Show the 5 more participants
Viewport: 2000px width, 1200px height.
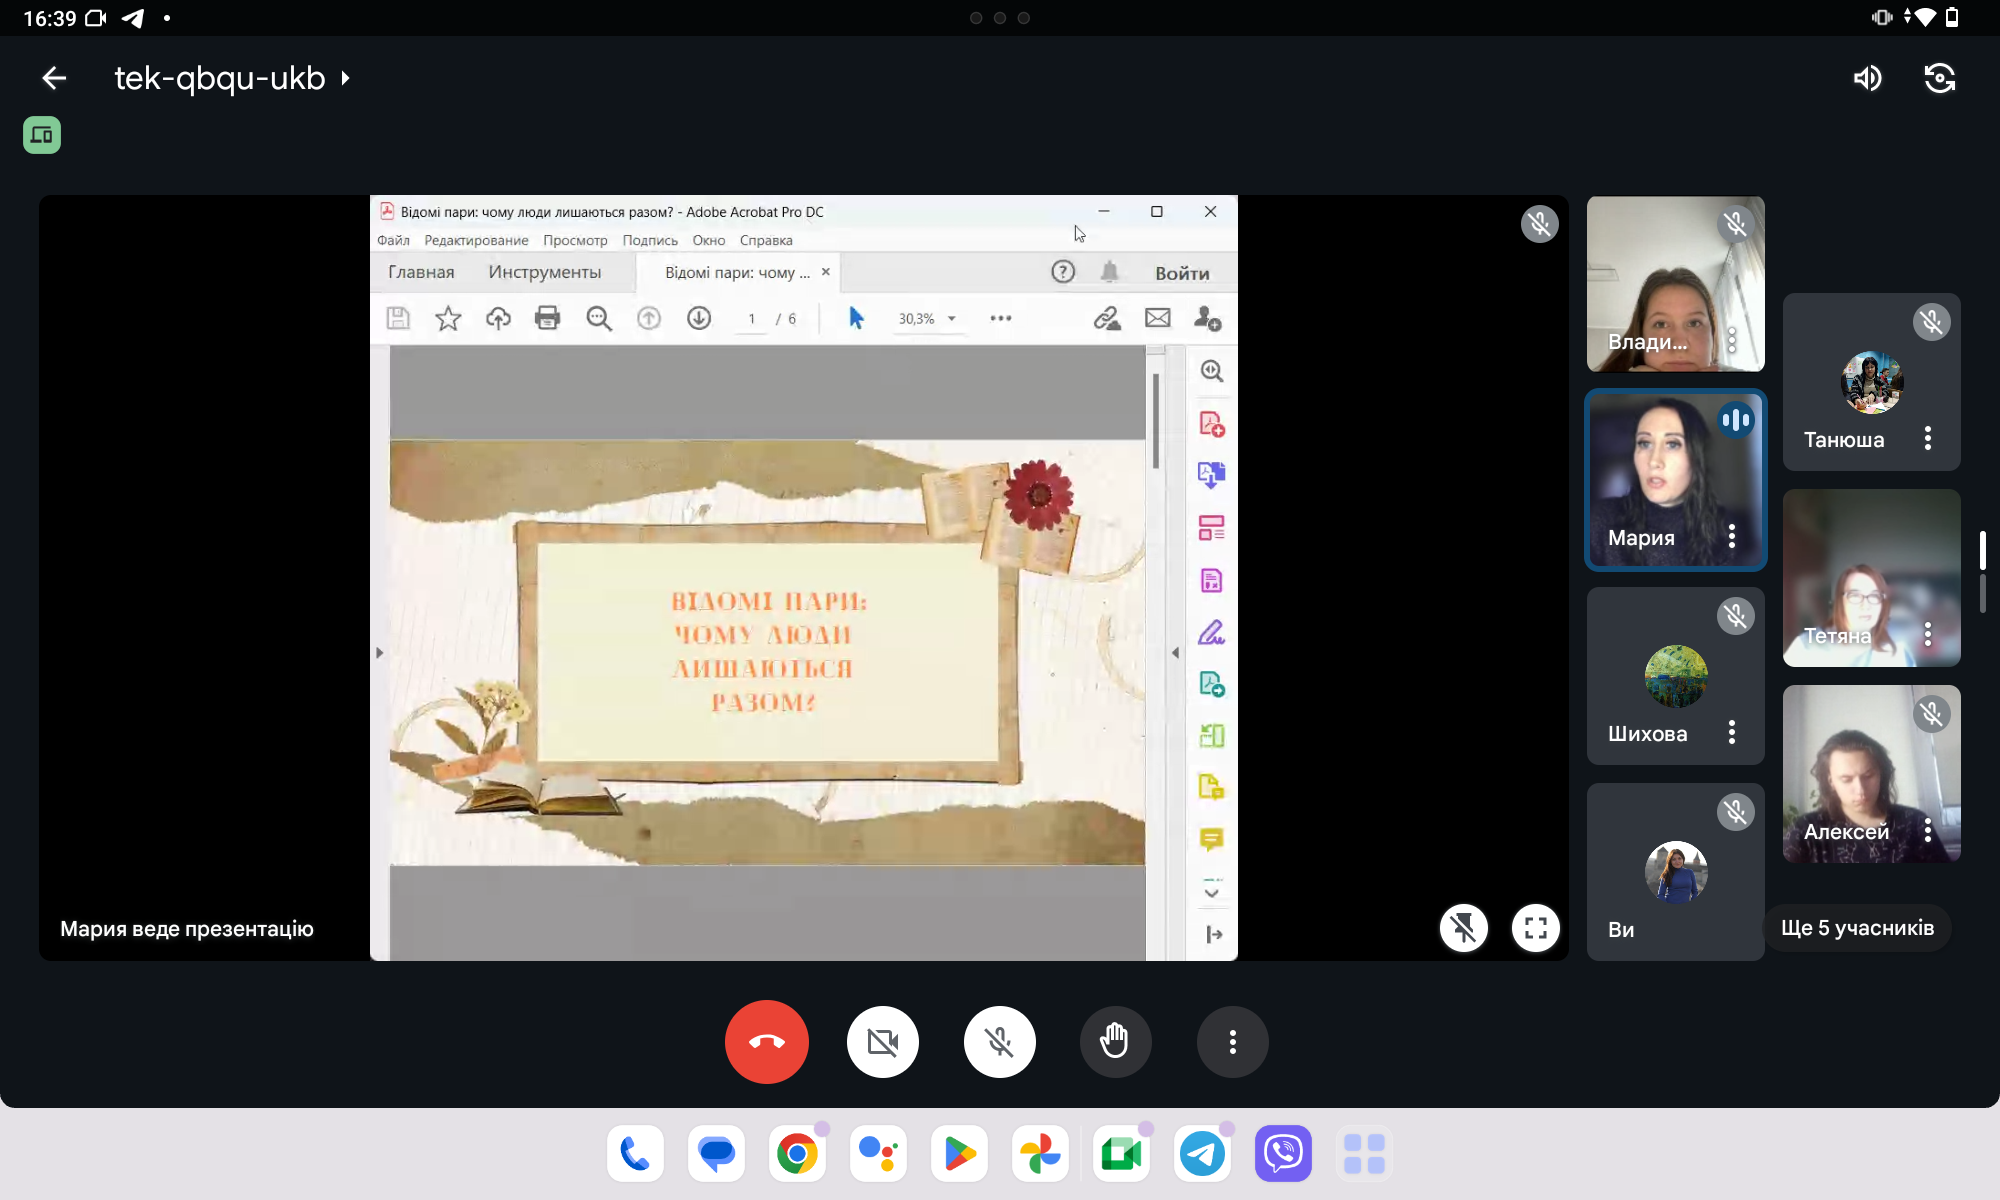[x=1857, y=928]
